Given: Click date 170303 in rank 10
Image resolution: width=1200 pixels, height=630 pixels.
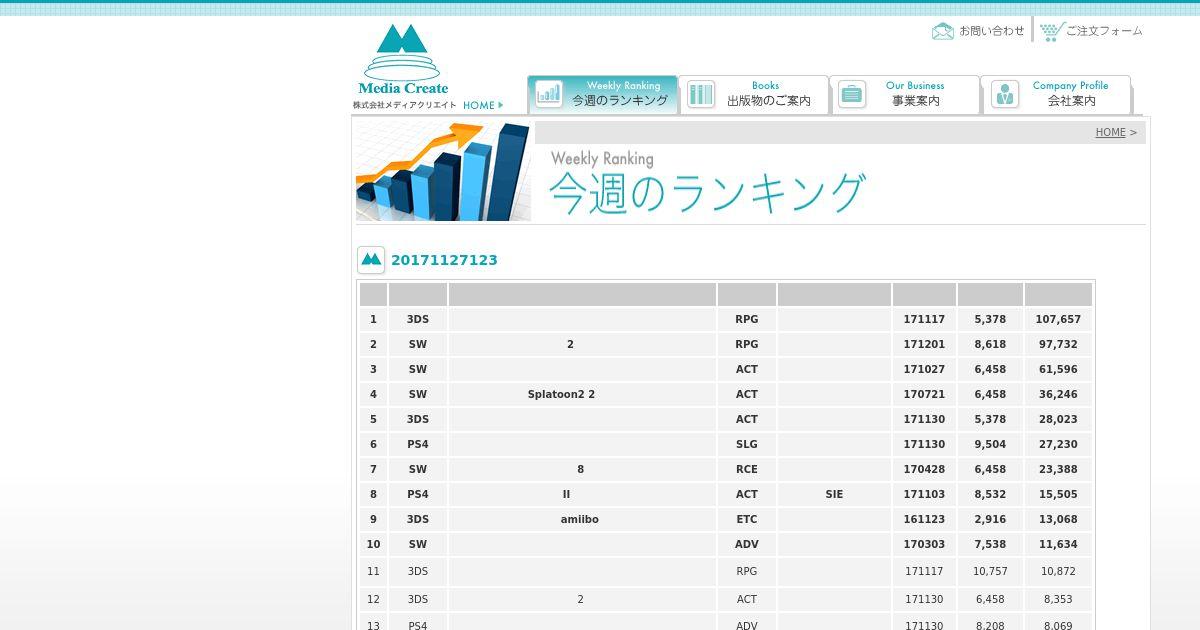Looking at the screenshot, I should (924, 544).
